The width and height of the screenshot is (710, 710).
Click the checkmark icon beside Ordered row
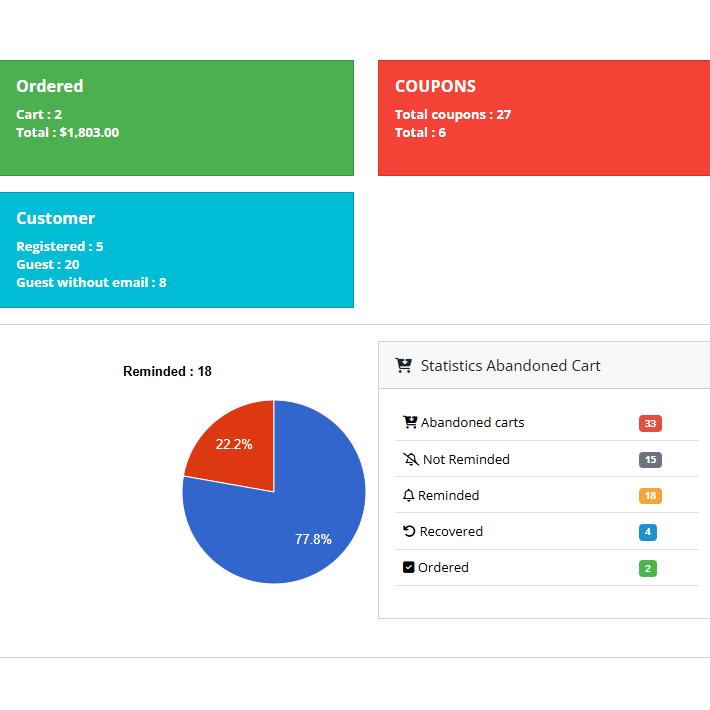point(408,567)
